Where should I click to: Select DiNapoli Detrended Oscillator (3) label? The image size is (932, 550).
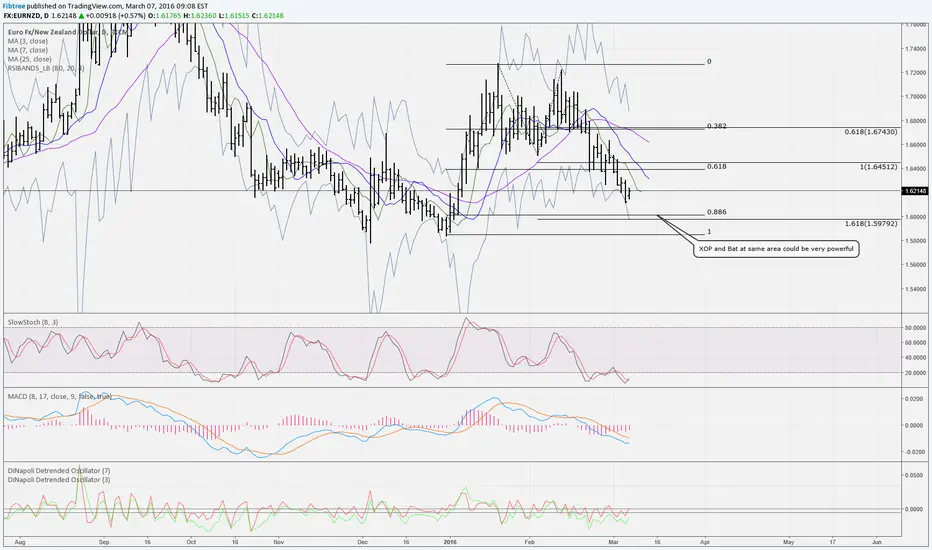pyautogui.click(x=59, y=479)
